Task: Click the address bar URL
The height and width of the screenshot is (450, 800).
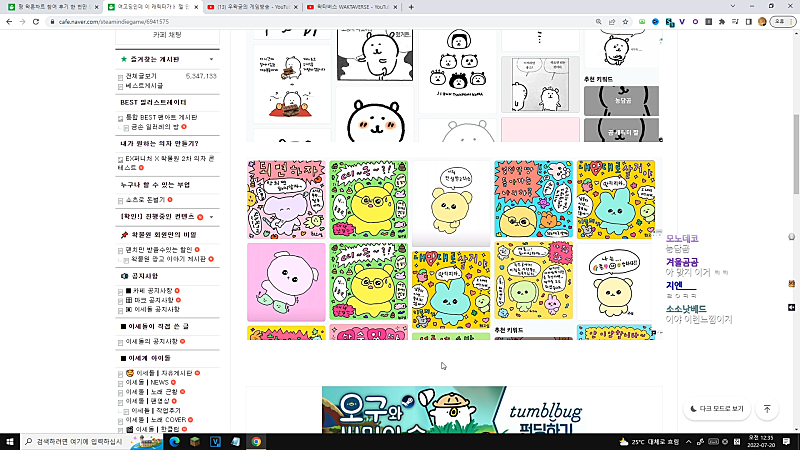Action: click(x=114, y=22)
